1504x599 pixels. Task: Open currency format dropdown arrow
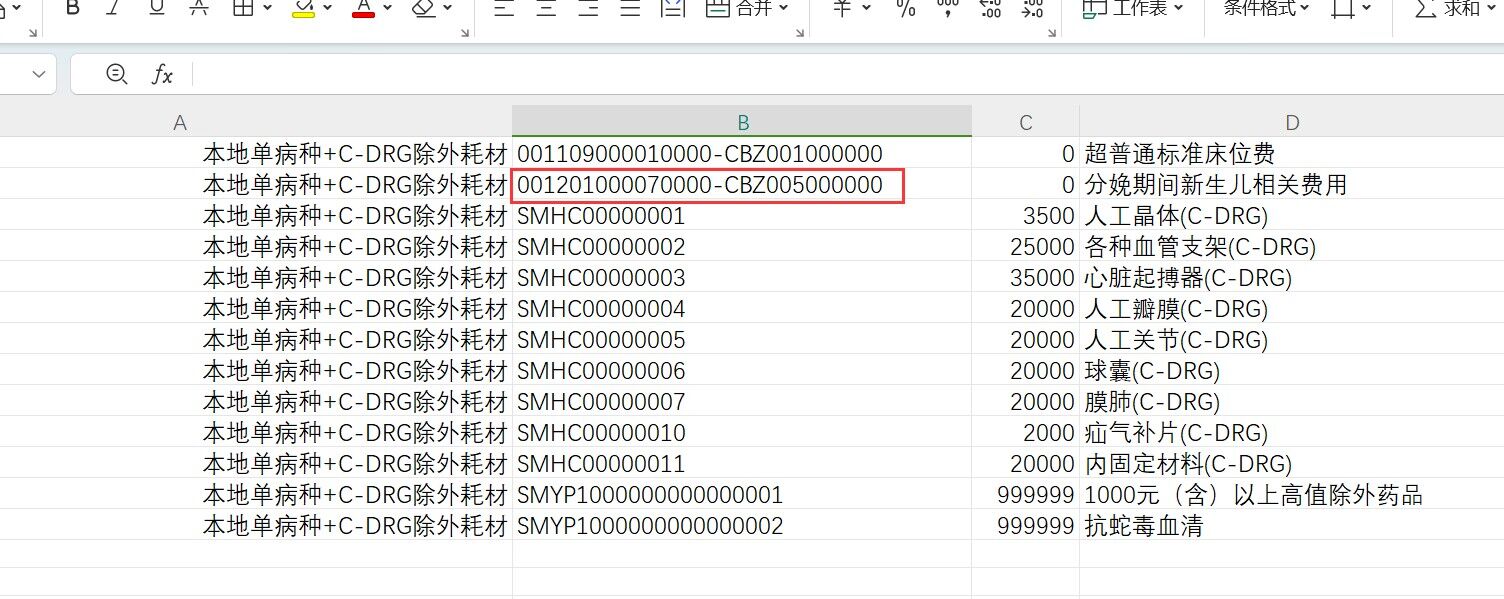tap(866, 8)
